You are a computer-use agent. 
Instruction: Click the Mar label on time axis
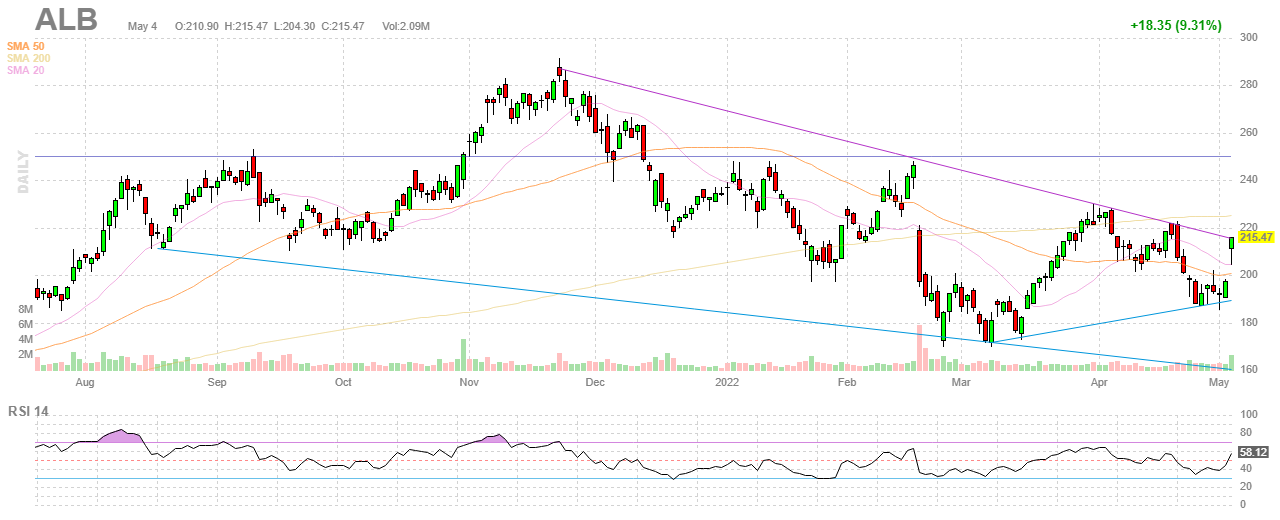click(x=961, y=382)
